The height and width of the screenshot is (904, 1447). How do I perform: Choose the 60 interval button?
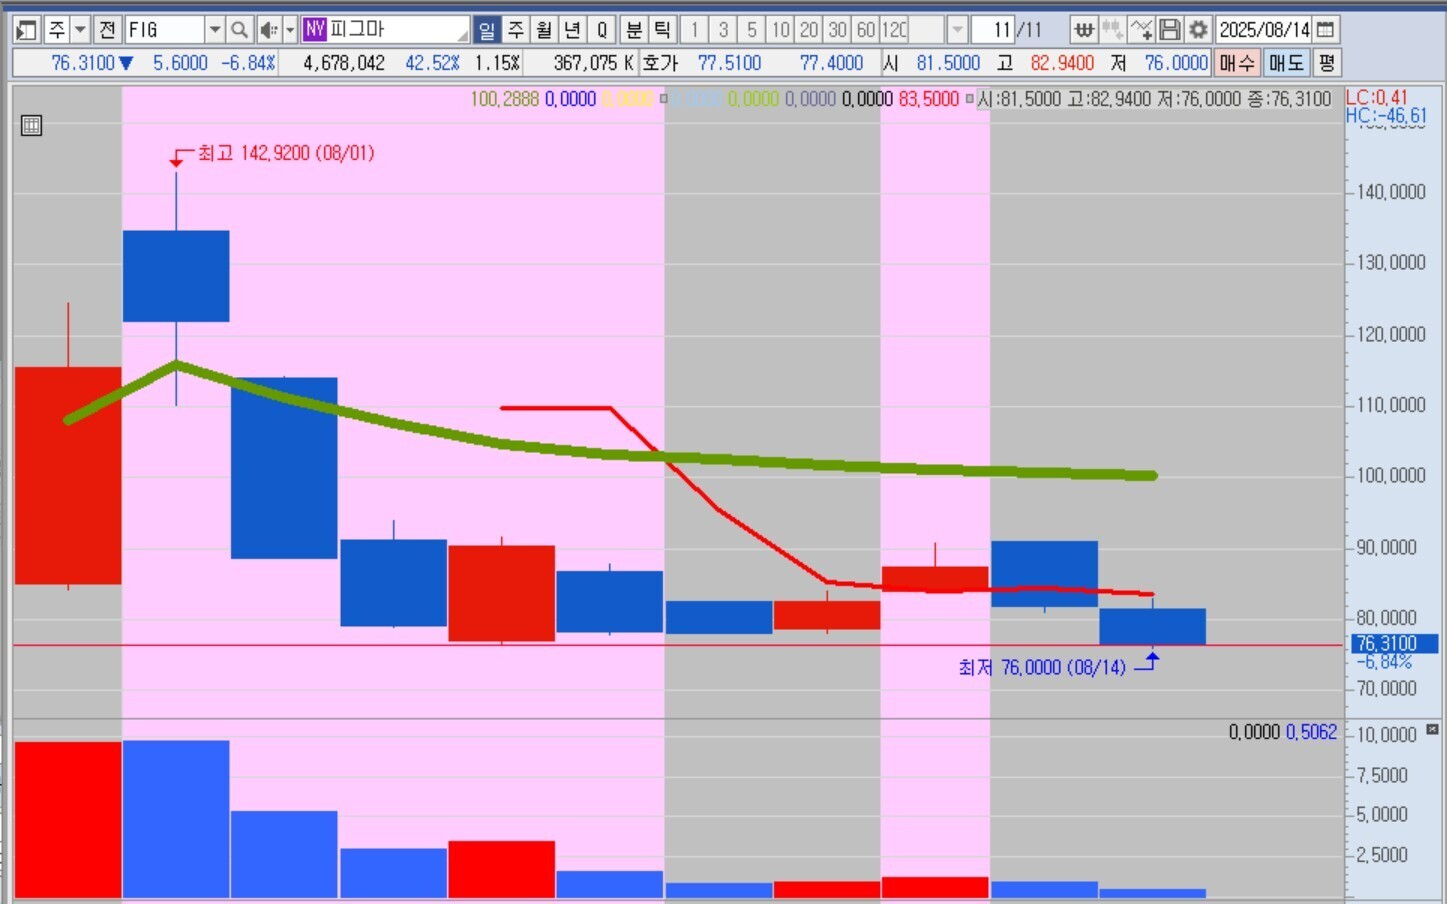click(866, 30)
